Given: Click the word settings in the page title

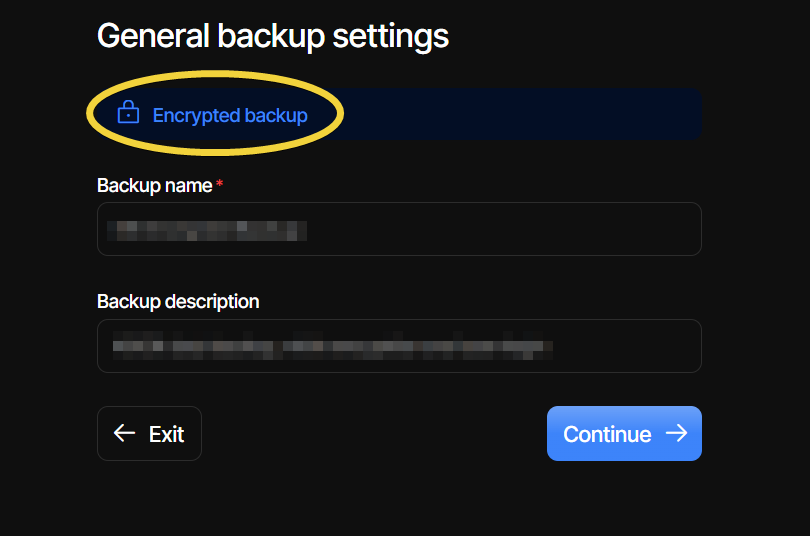Looking at the screenshot, I should 391,36.
